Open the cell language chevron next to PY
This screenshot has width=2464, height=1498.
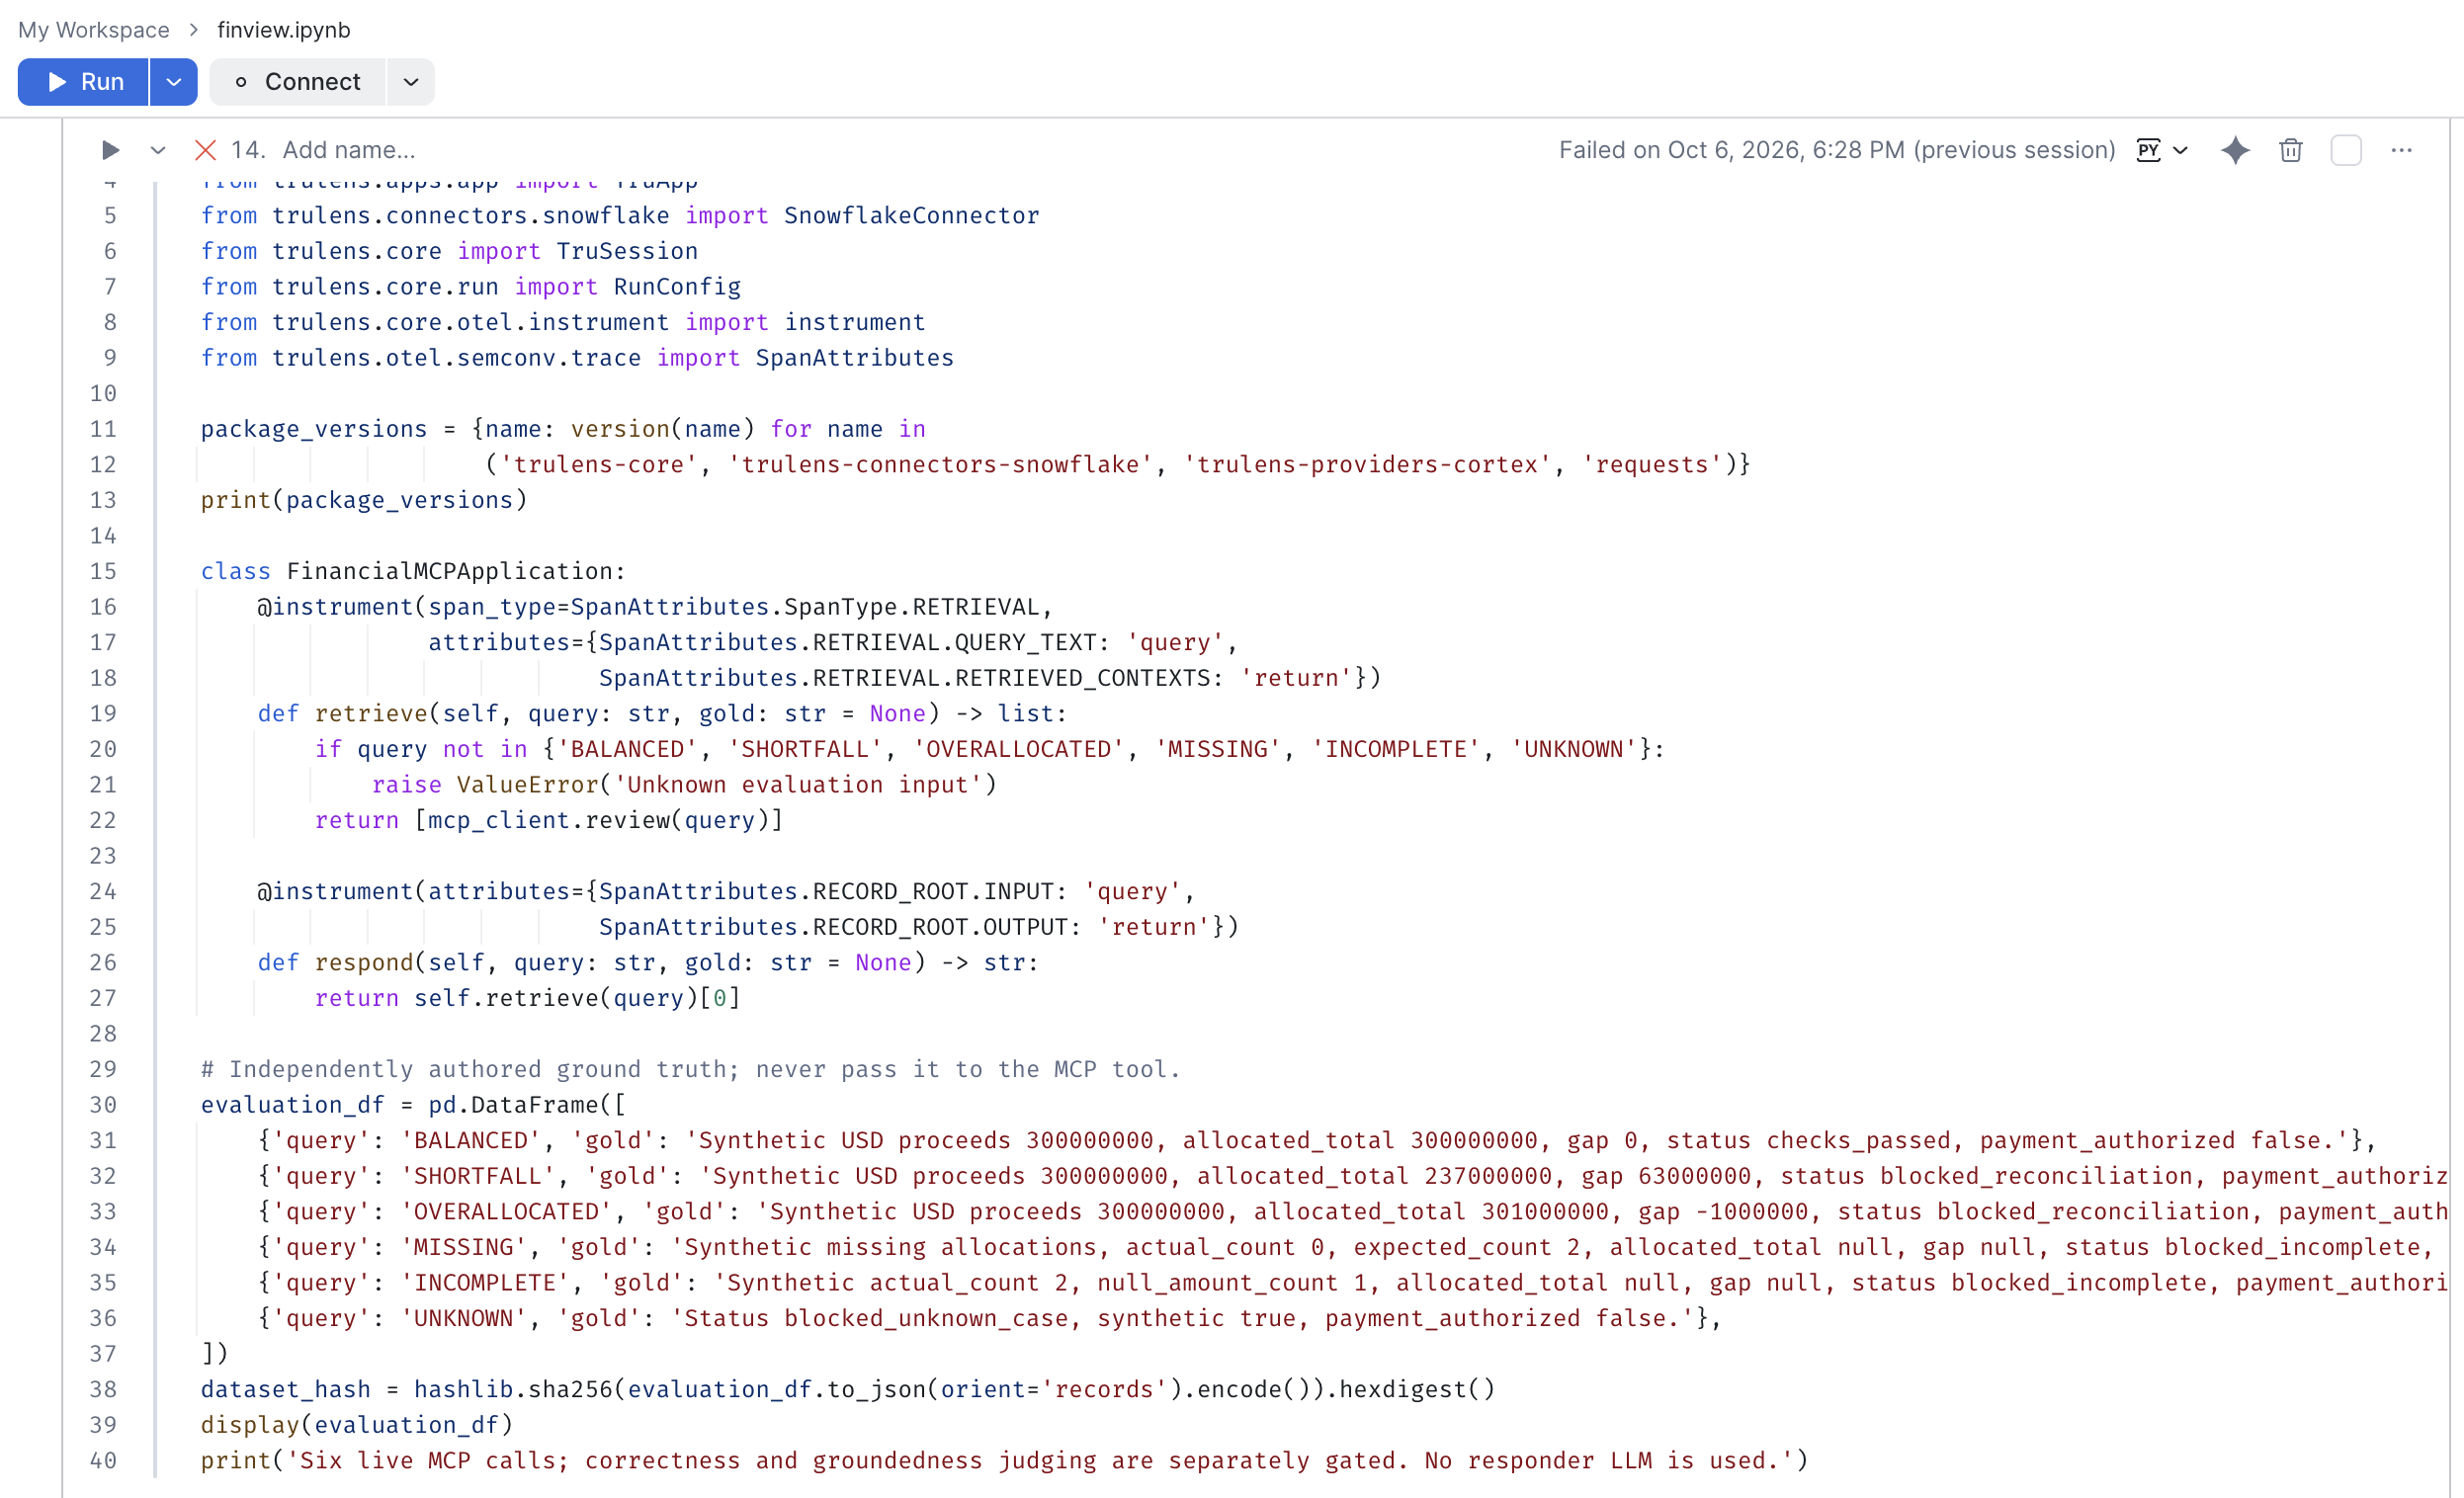tap(2181, 150)
